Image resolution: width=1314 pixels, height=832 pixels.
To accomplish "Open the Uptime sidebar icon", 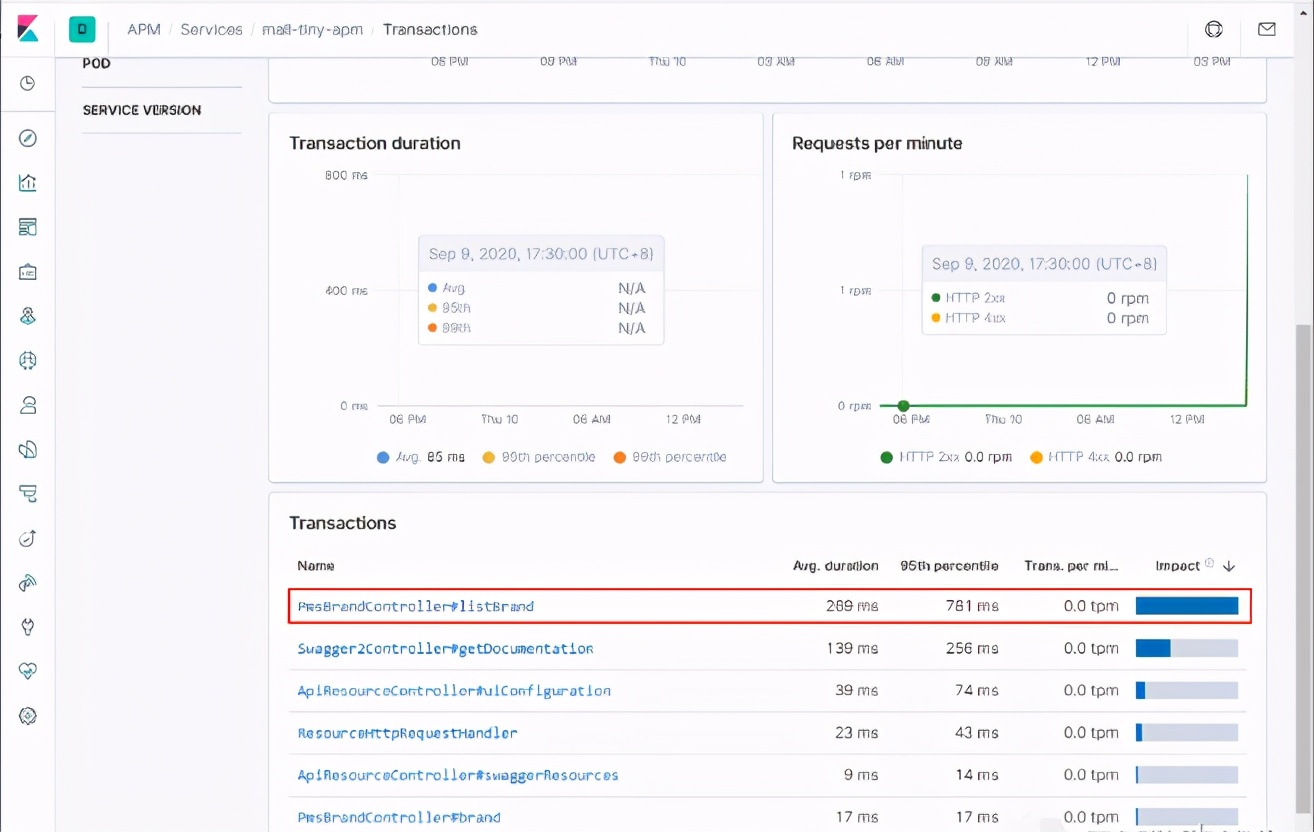I will (28, 538).
